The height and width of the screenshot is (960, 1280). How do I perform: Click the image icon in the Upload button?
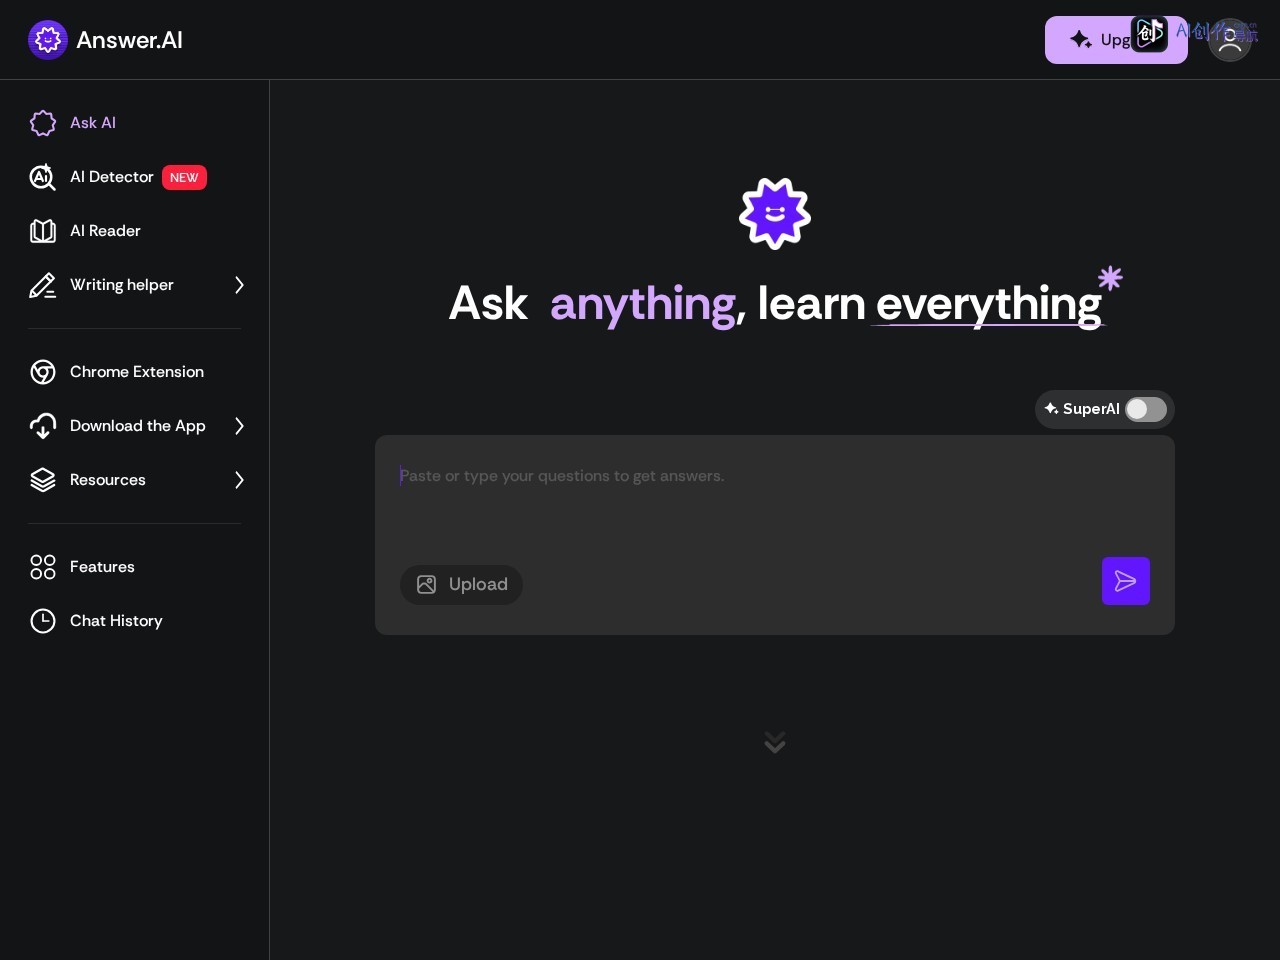tap(426, 585)
